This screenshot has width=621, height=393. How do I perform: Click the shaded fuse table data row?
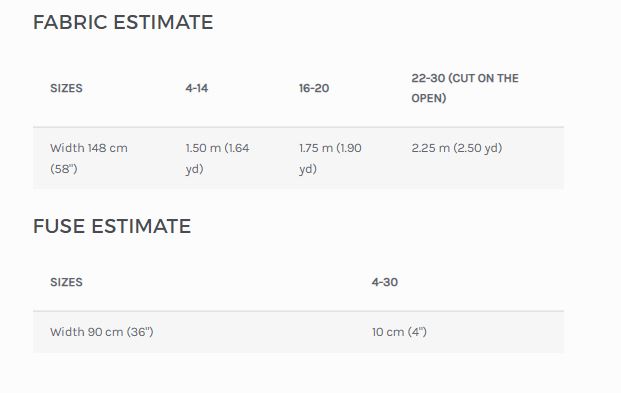click(299, 332)
